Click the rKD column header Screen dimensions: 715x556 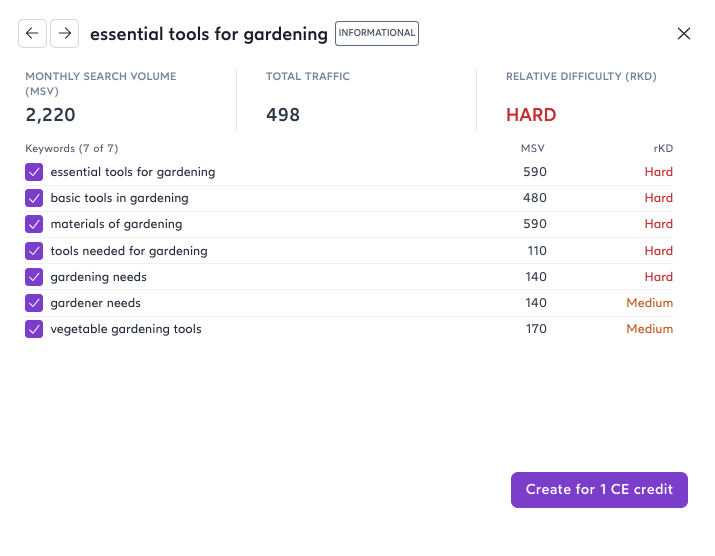coord(663,148)
